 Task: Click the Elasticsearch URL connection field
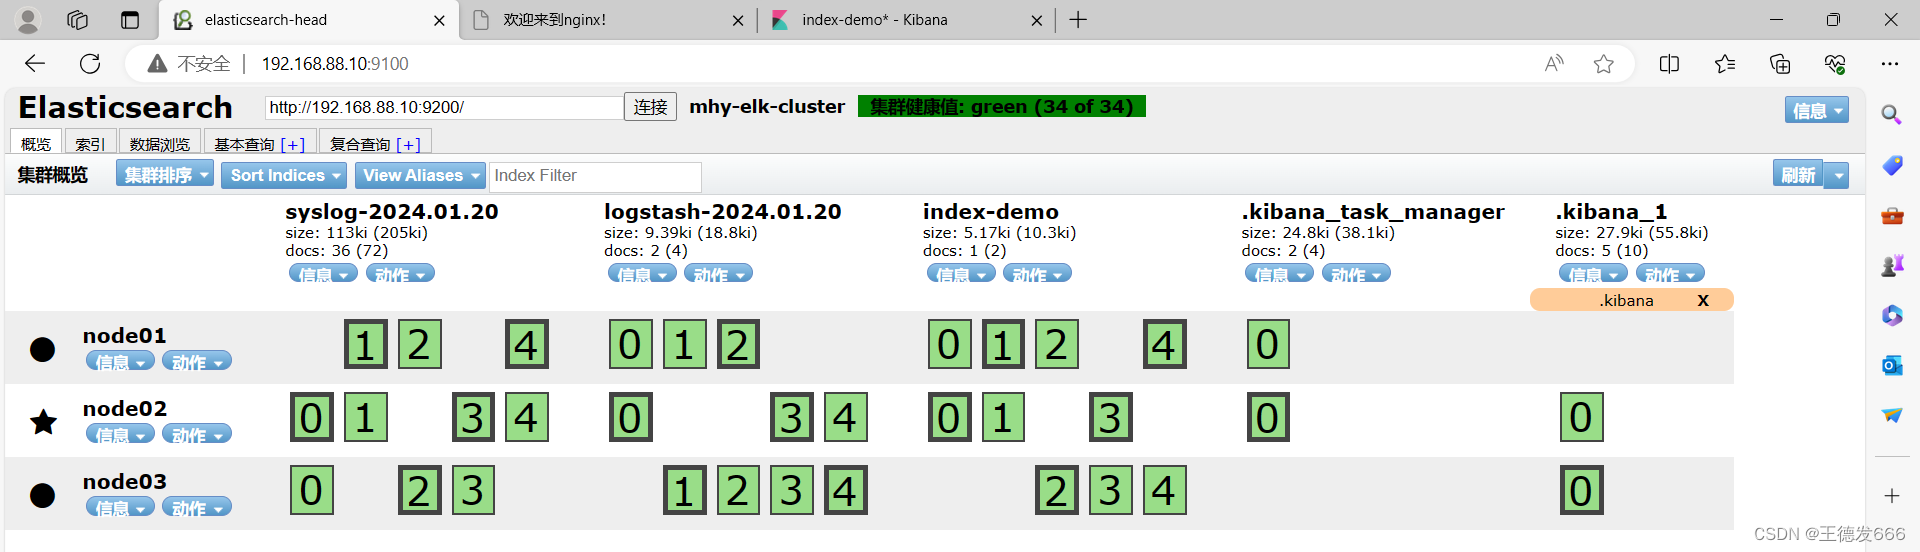(444, 107)
